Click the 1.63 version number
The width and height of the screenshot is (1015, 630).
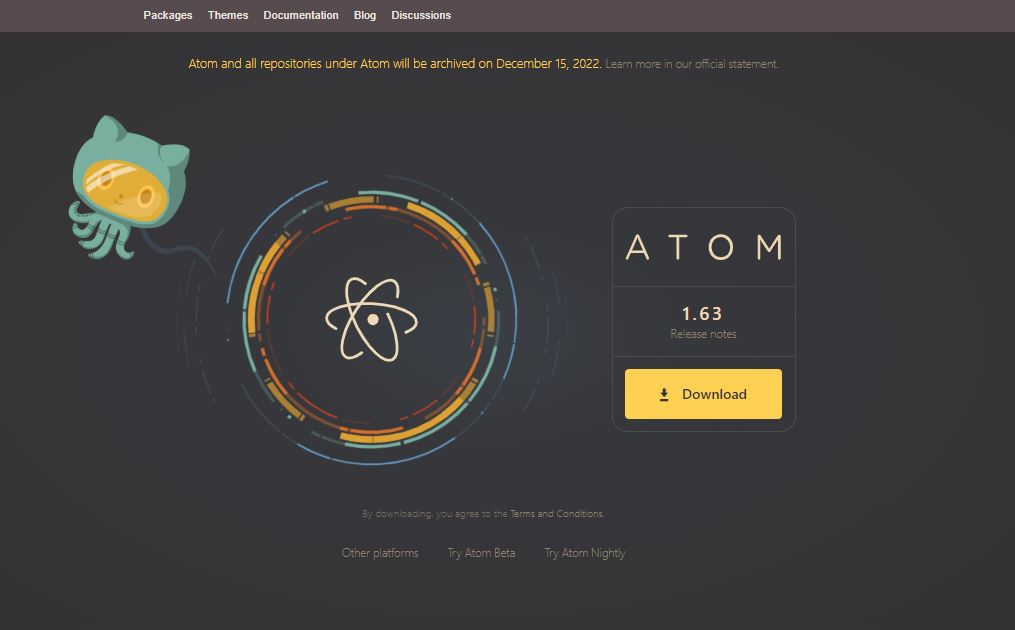pyautogui.click(x=702, y=314)
